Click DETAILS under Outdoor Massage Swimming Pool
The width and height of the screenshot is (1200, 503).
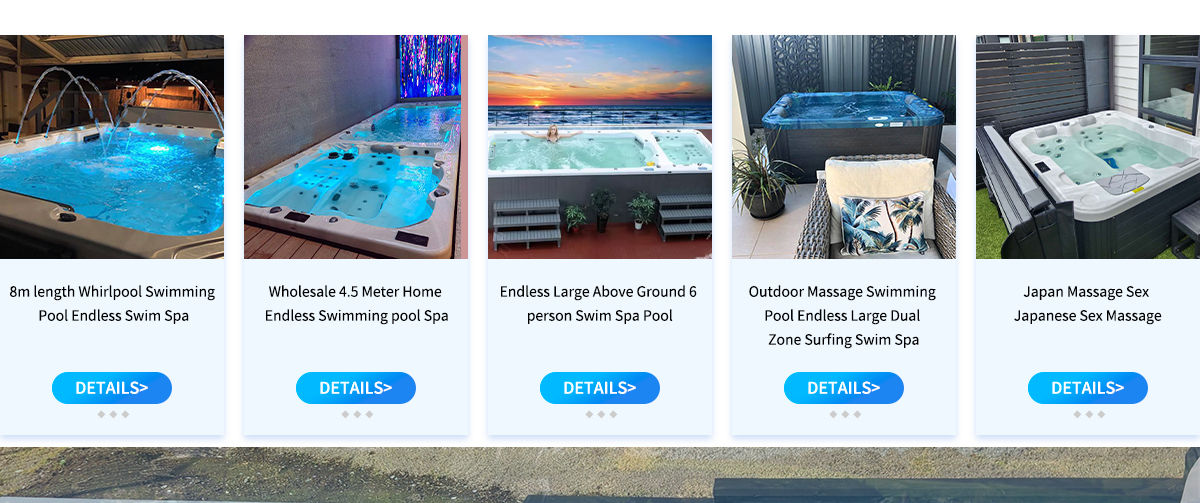tap(844, 388)
